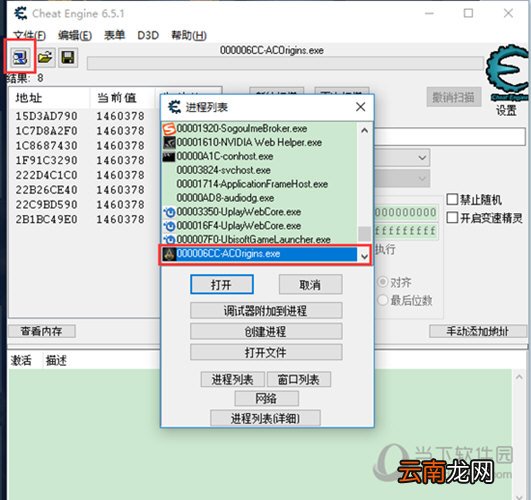Select the 对齐 radio button
This screenshot has height=500, width=531.
(383, 282)
